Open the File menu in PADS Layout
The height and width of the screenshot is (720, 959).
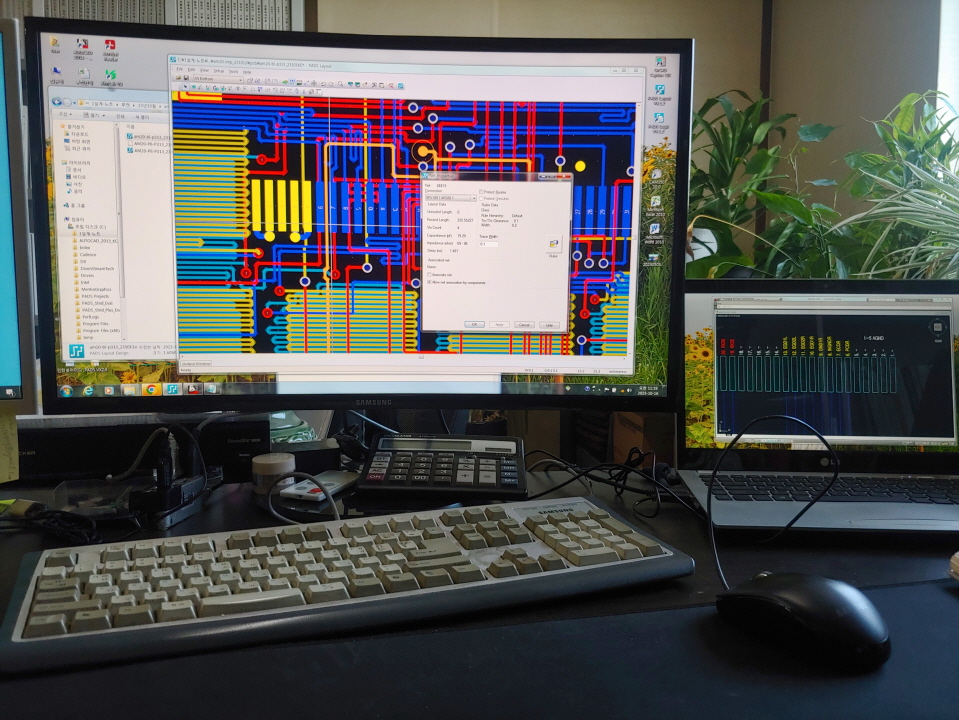(x=180, y=69)
